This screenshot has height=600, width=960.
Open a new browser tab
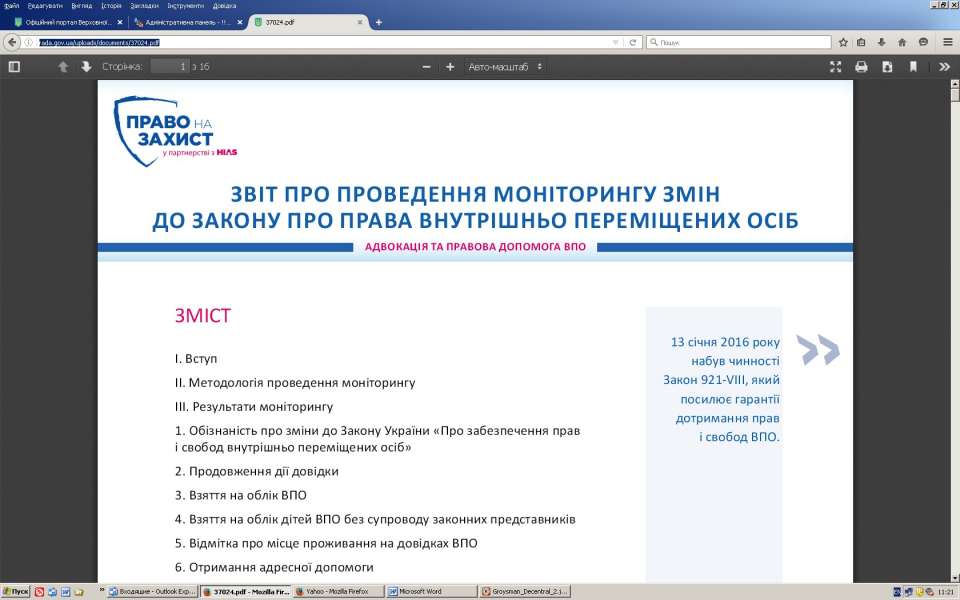tap(379, 22)
